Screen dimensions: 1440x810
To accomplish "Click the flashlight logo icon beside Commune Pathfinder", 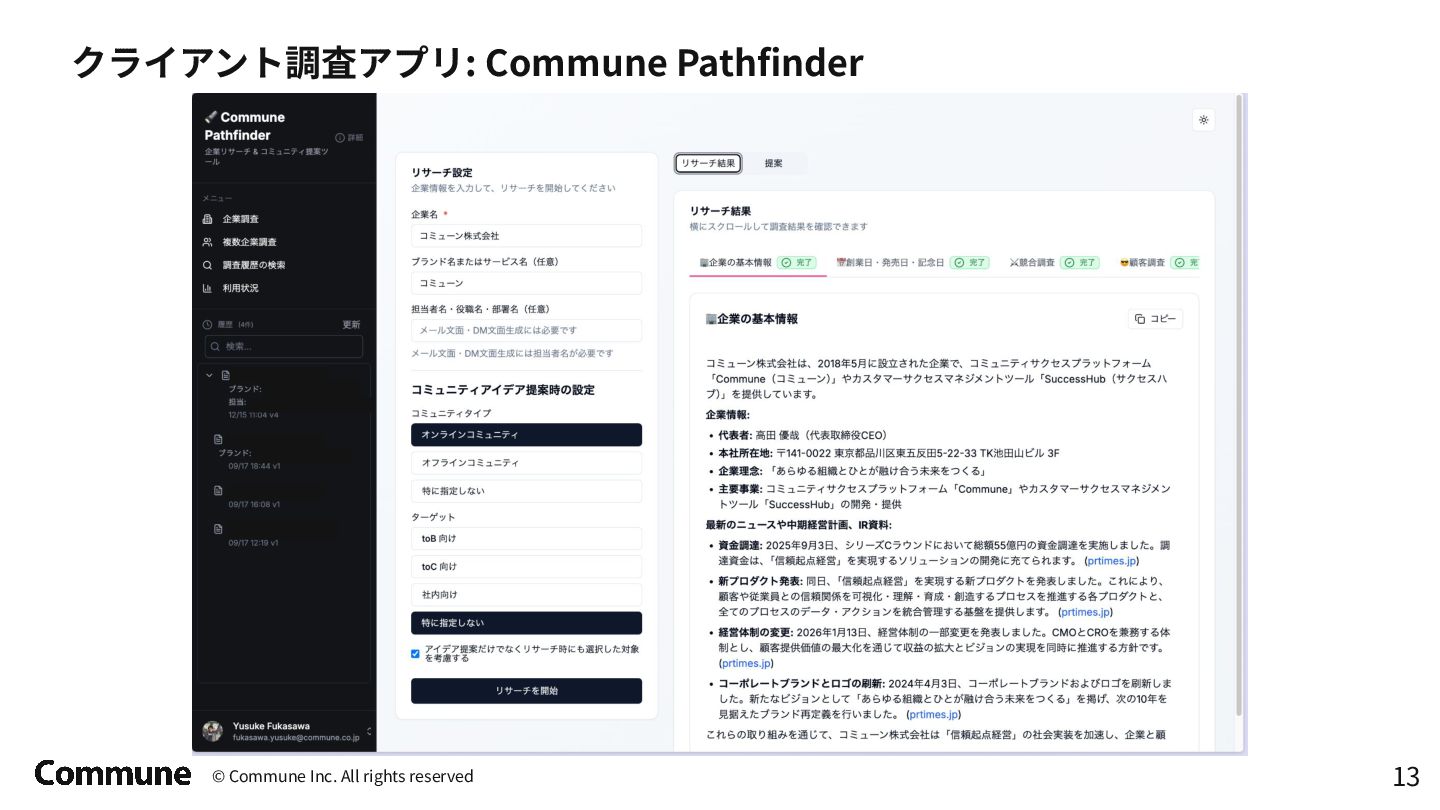I will pyautogui.click(x=211, y=117).
